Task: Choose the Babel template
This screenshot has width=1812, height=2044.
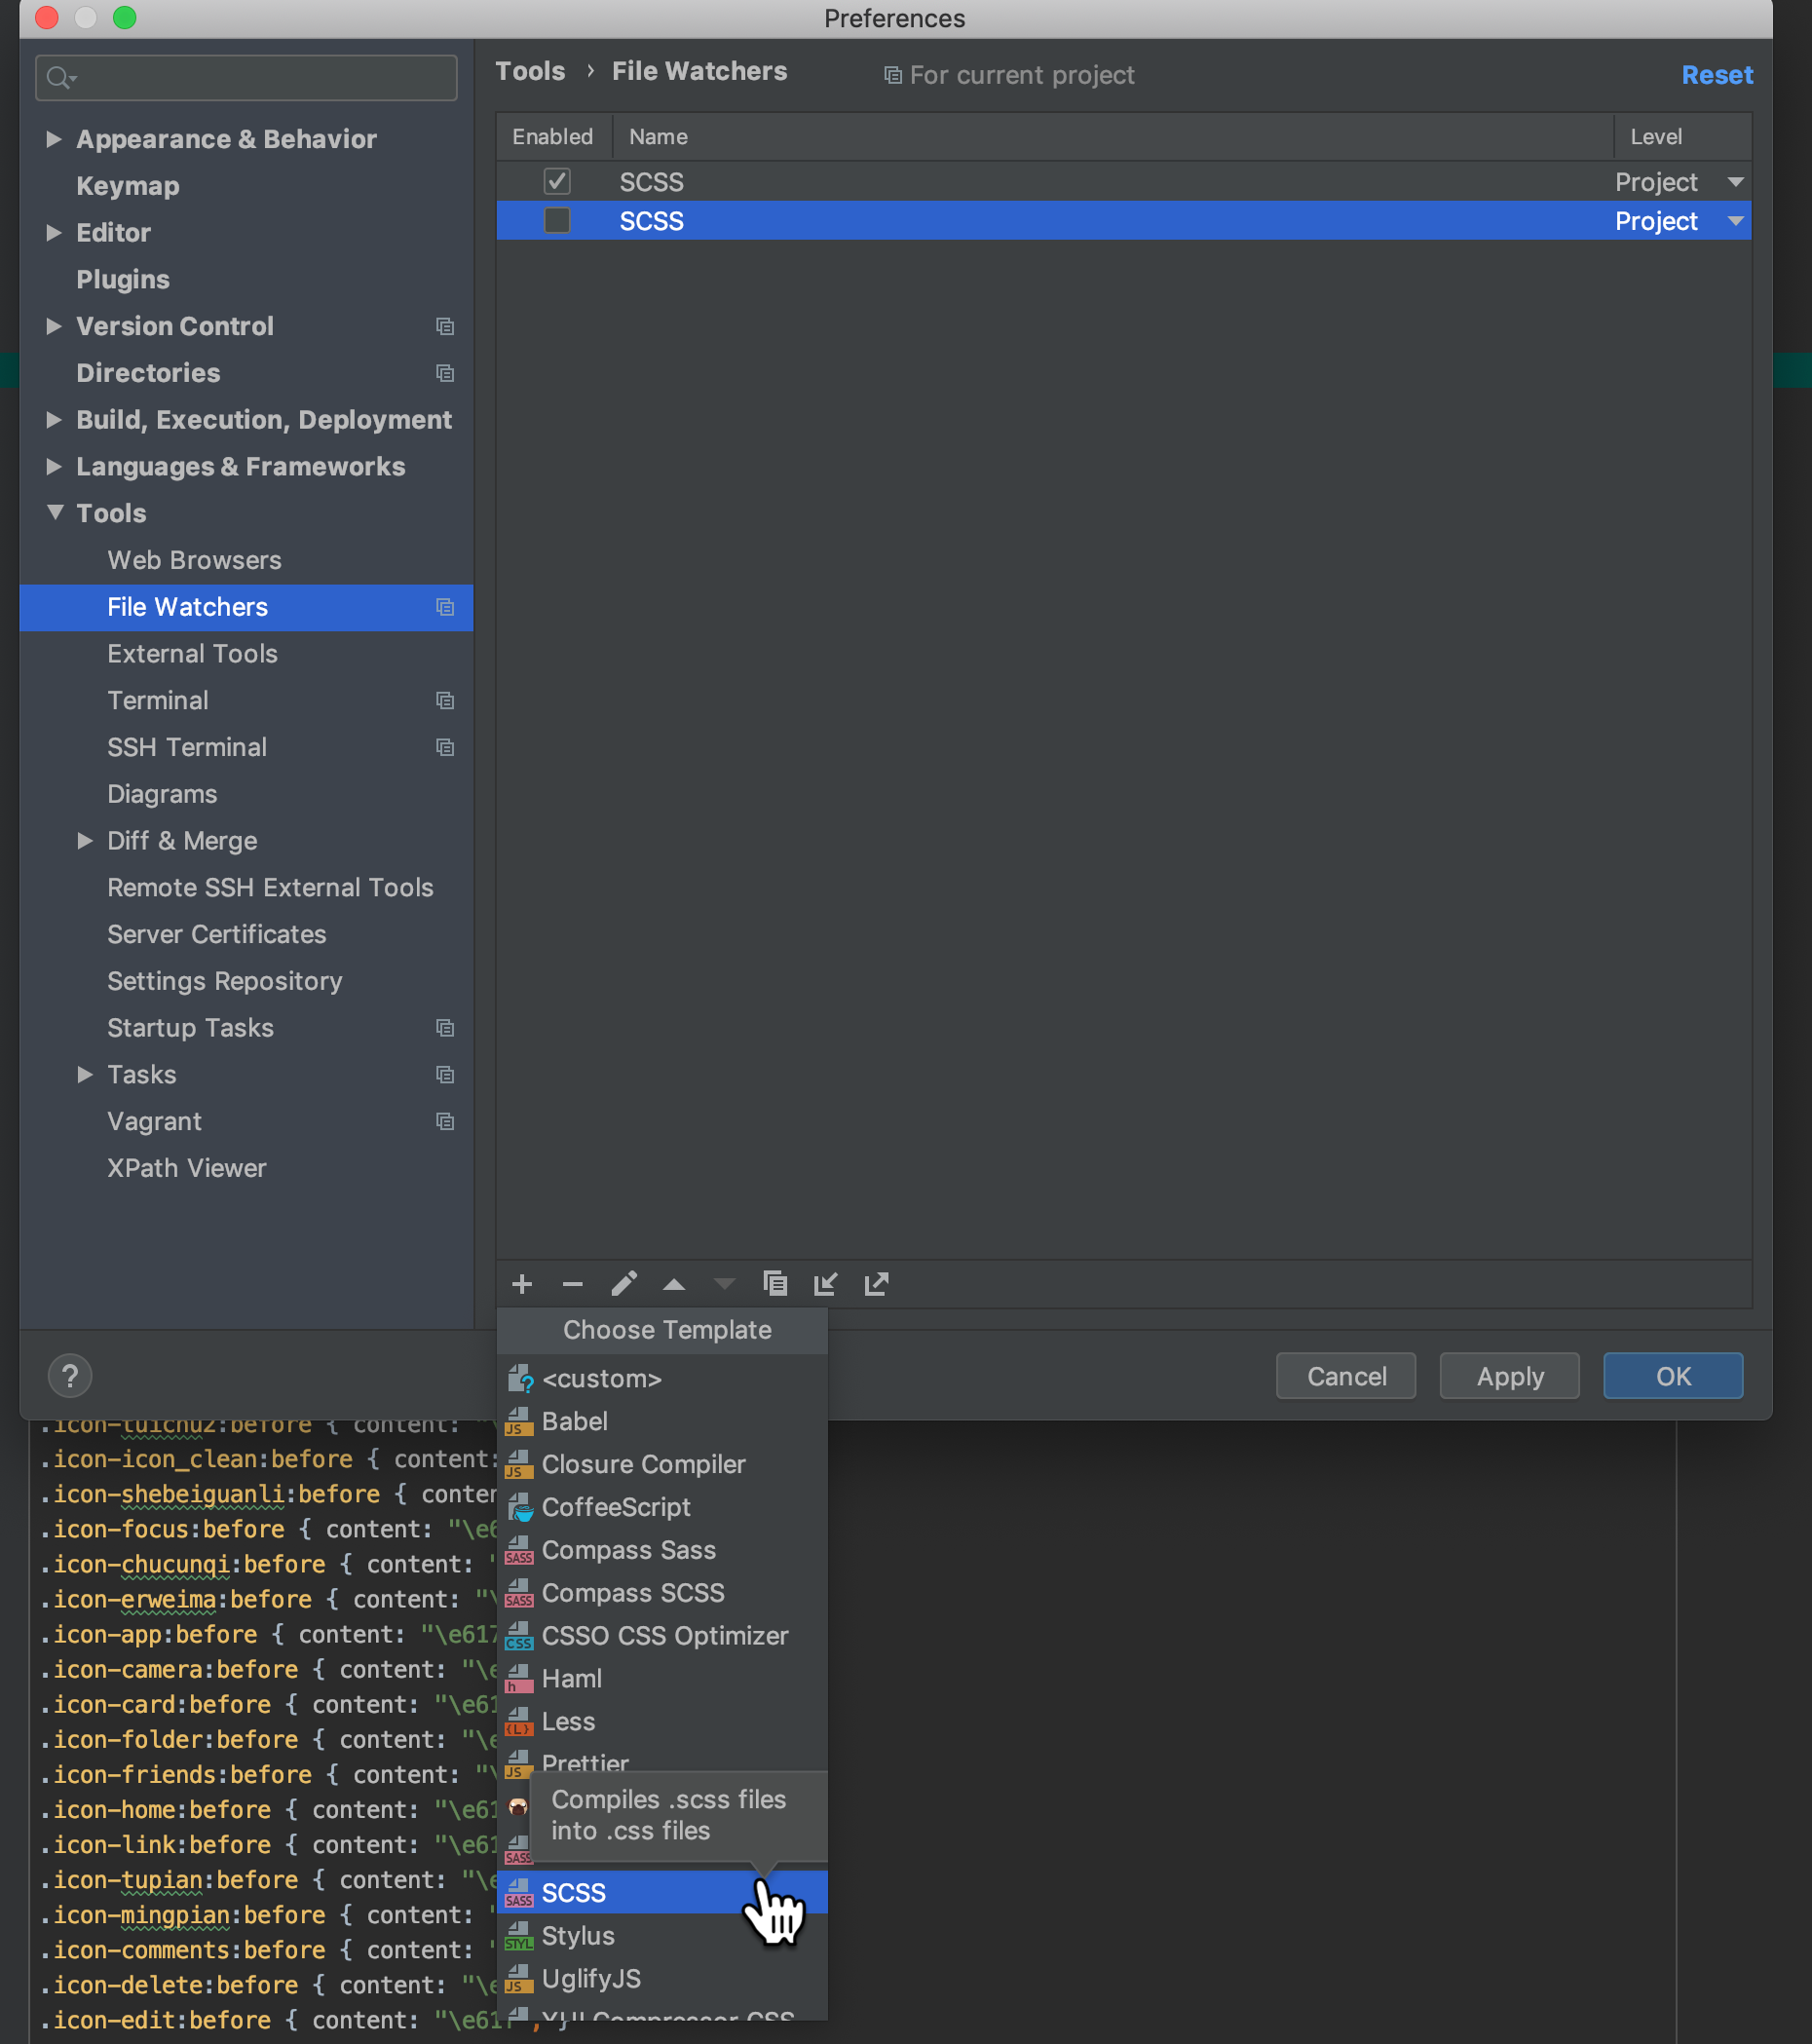Action: [x=662, y=1421]
